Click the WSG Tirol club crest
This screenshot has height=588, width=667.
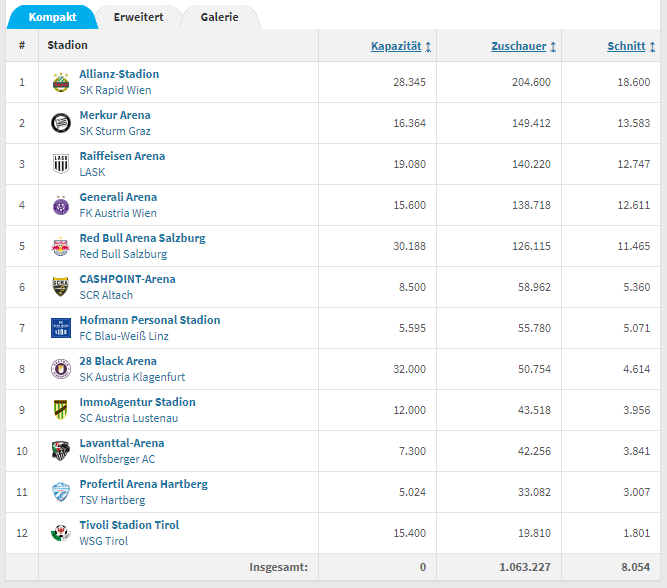coord(61,533)
